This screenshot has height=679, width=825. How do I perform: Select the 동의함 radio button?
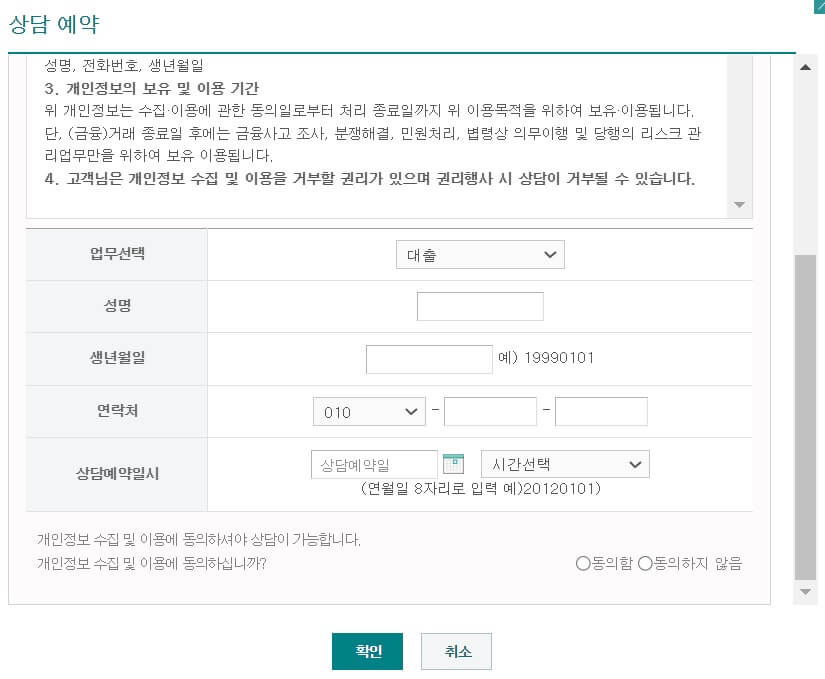click(x=582, y=563)
